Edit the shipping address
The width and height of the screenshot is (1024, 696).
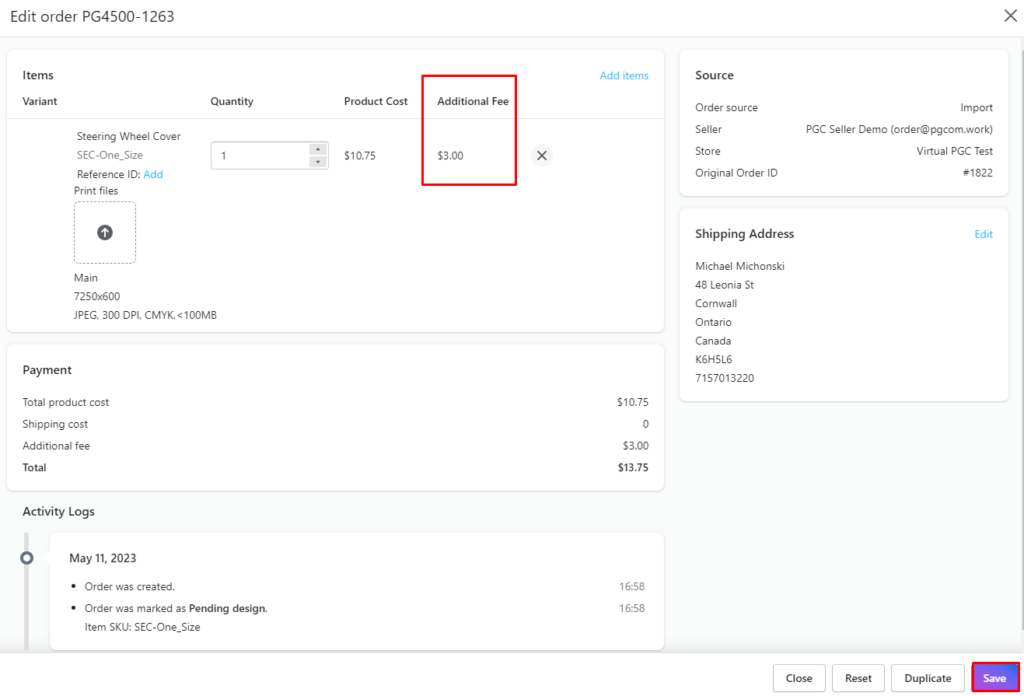[x=983, y=233]
